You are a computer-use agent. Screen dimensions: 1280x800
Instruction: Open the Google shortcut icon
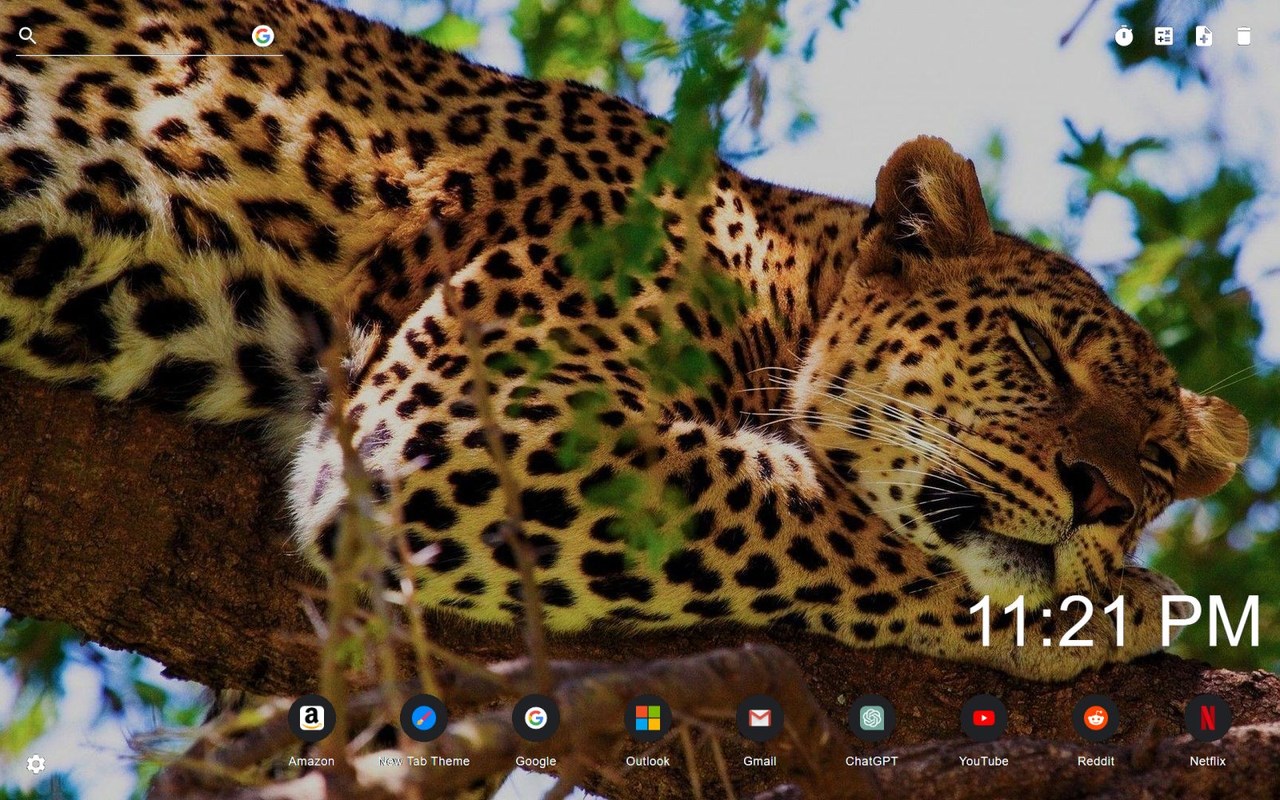536,718
